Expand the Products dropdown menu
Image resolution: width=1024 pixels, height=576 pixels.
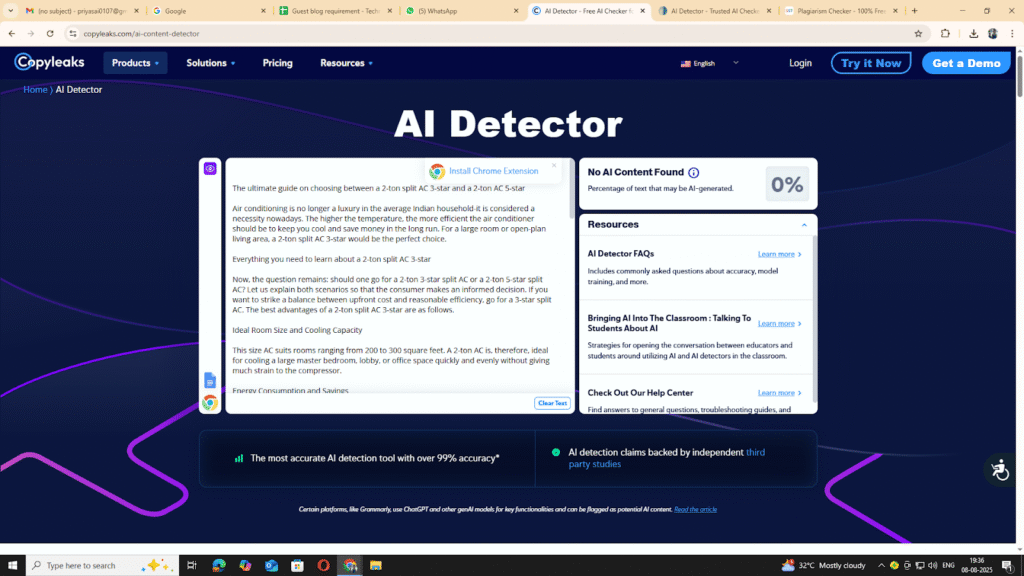(x=135, y=63)
